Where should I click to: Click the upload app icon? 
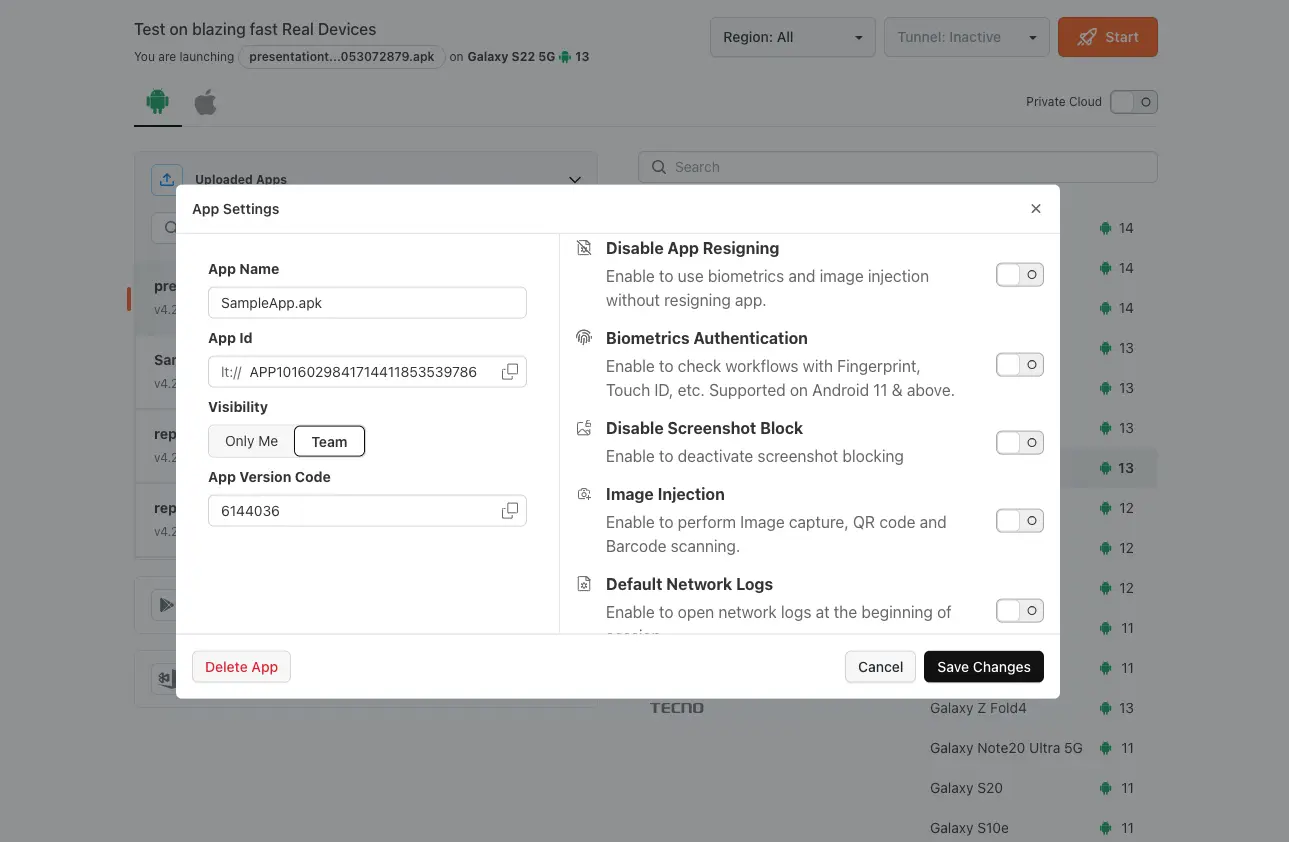click(167, 179)
